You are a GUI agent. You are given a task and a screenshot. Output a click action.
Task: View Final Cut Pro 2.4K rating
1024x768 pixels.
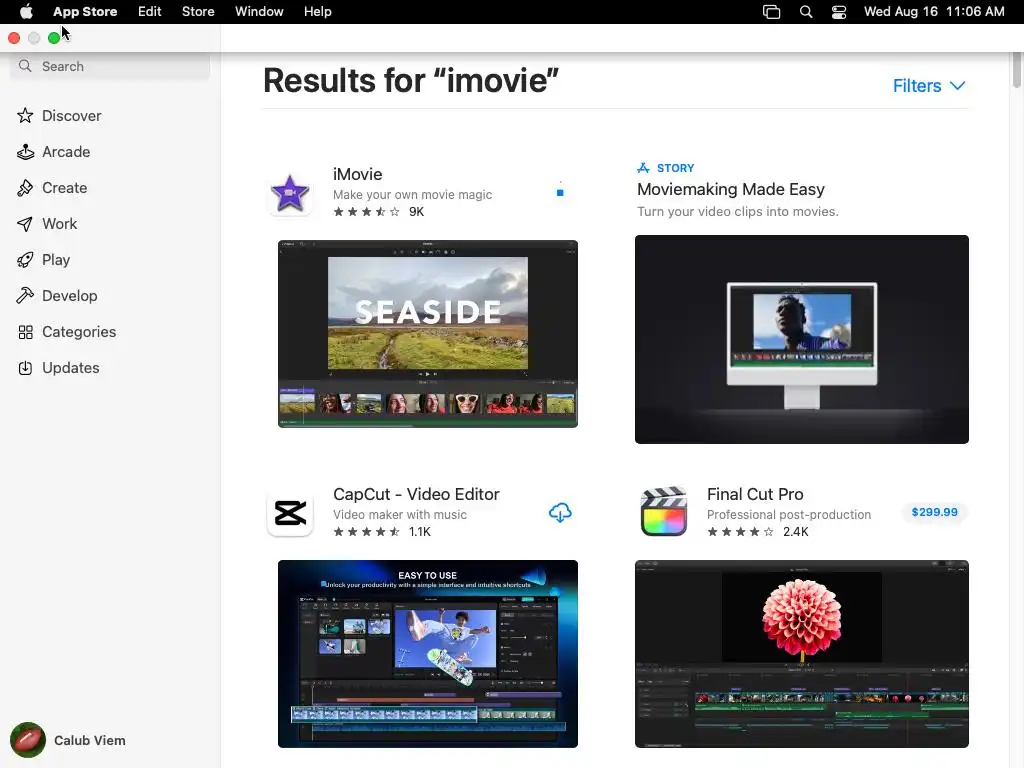coord(758,532)
